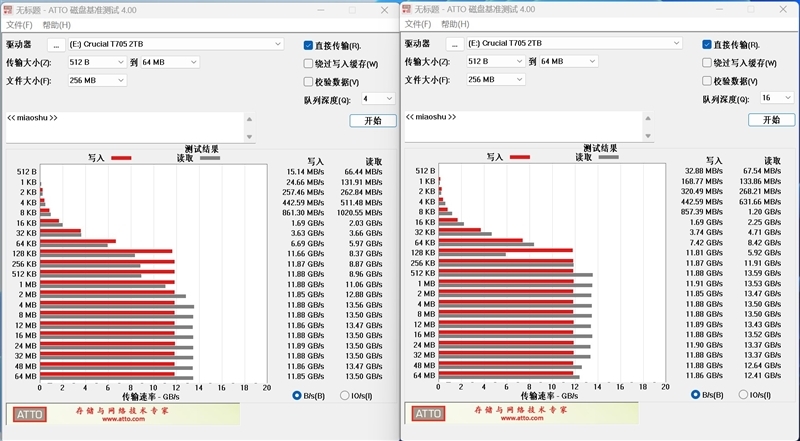Check 校验数据 checkbox in left window
800x441 pixels.
pyautogui.click(x=308, y=82)
